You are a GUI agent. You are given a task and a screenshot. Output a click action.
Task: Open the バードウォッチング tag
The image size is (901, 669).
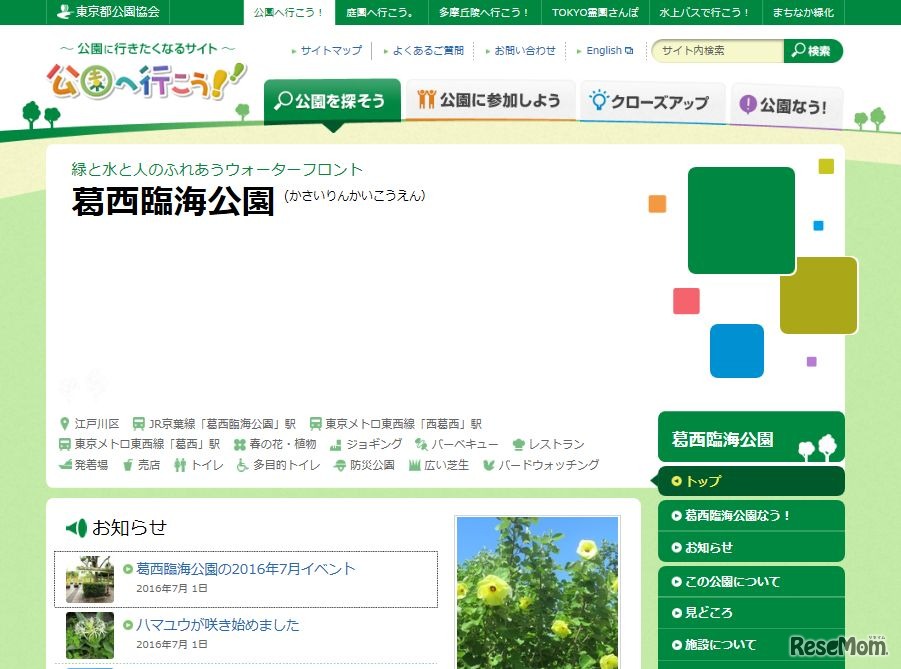coord(548,464)
